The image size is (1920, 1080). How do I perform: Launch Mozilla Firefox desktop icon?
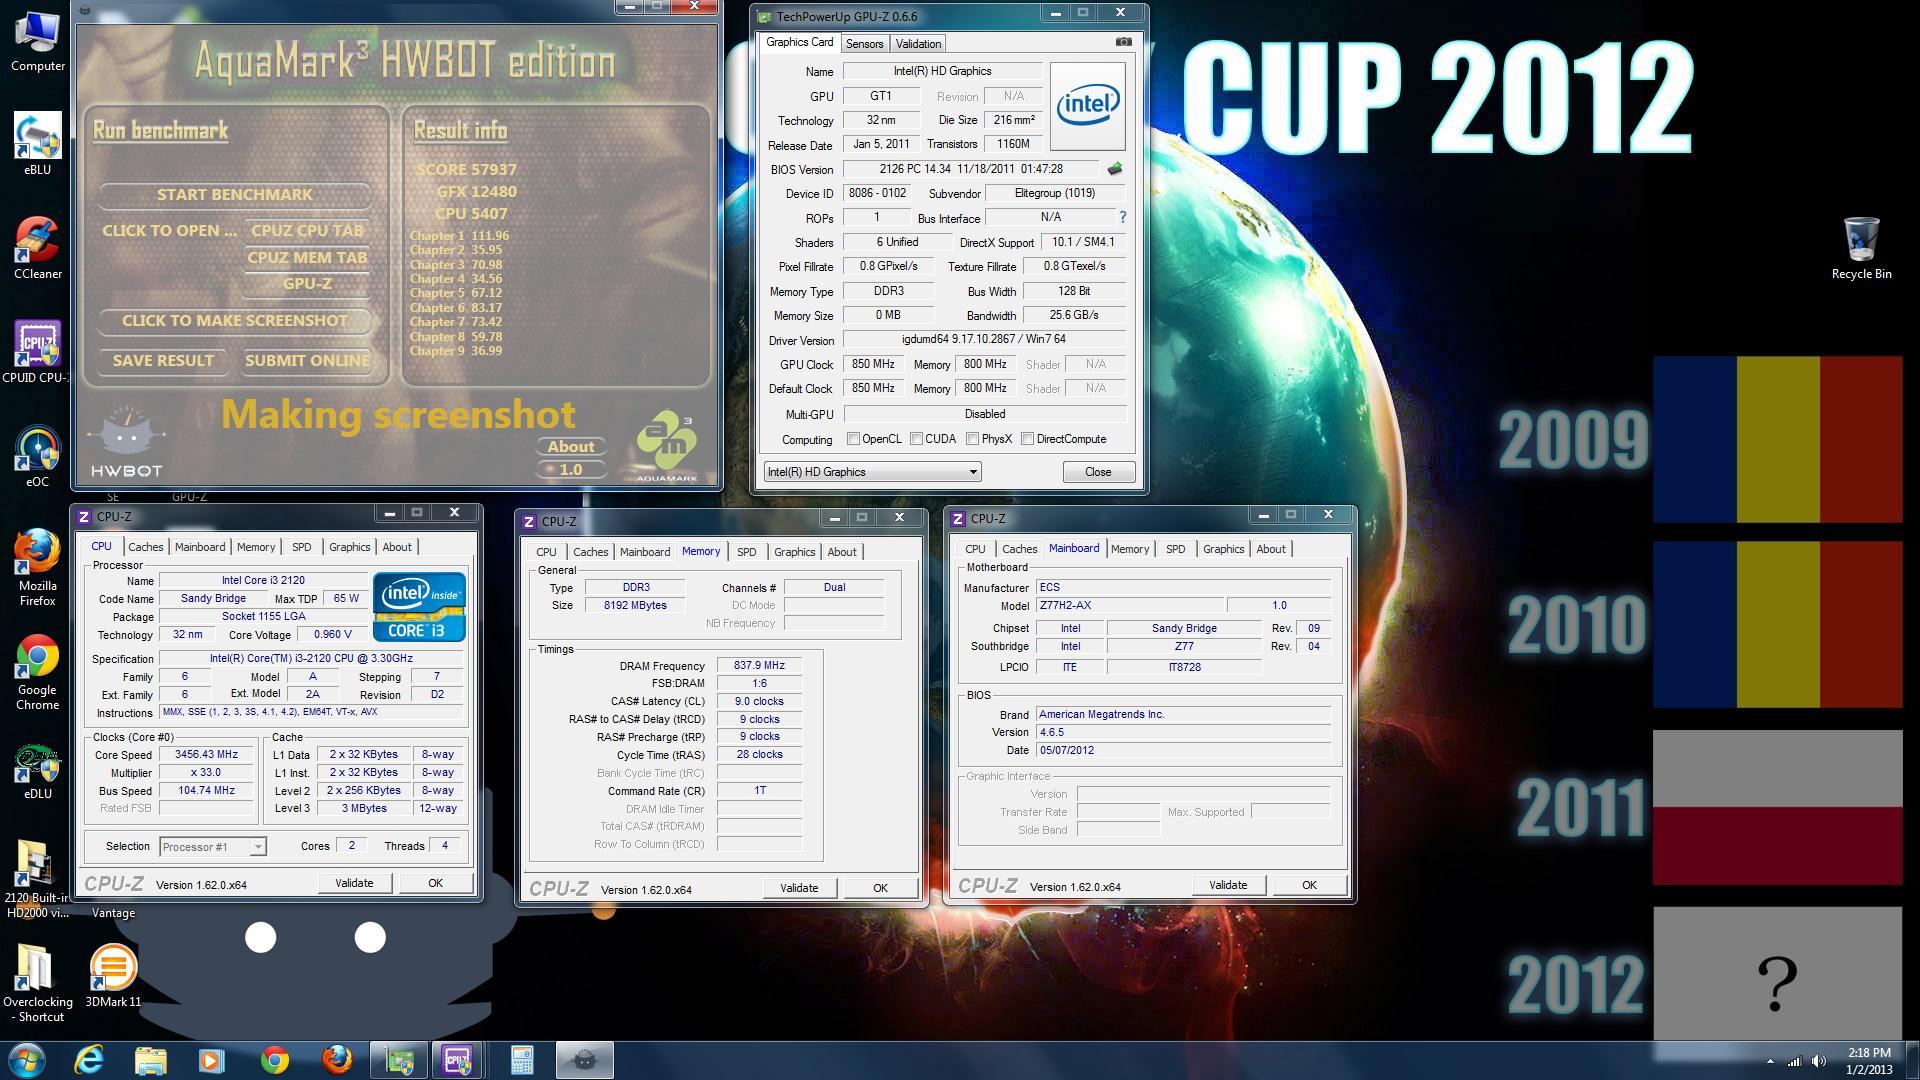pyautogui.click(x=37, y=568)
